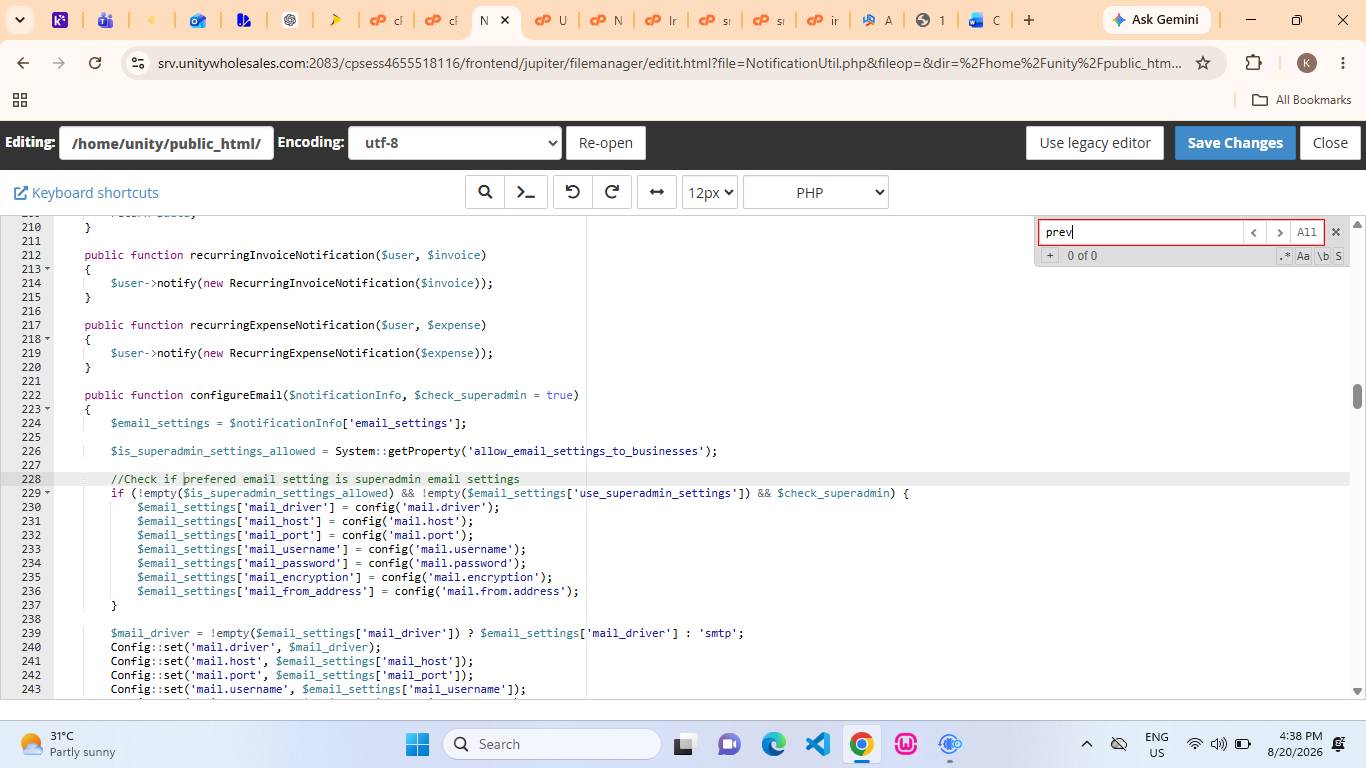Click into the search text field
Screen dimensions: 1366x768
tap(1140, 232)
